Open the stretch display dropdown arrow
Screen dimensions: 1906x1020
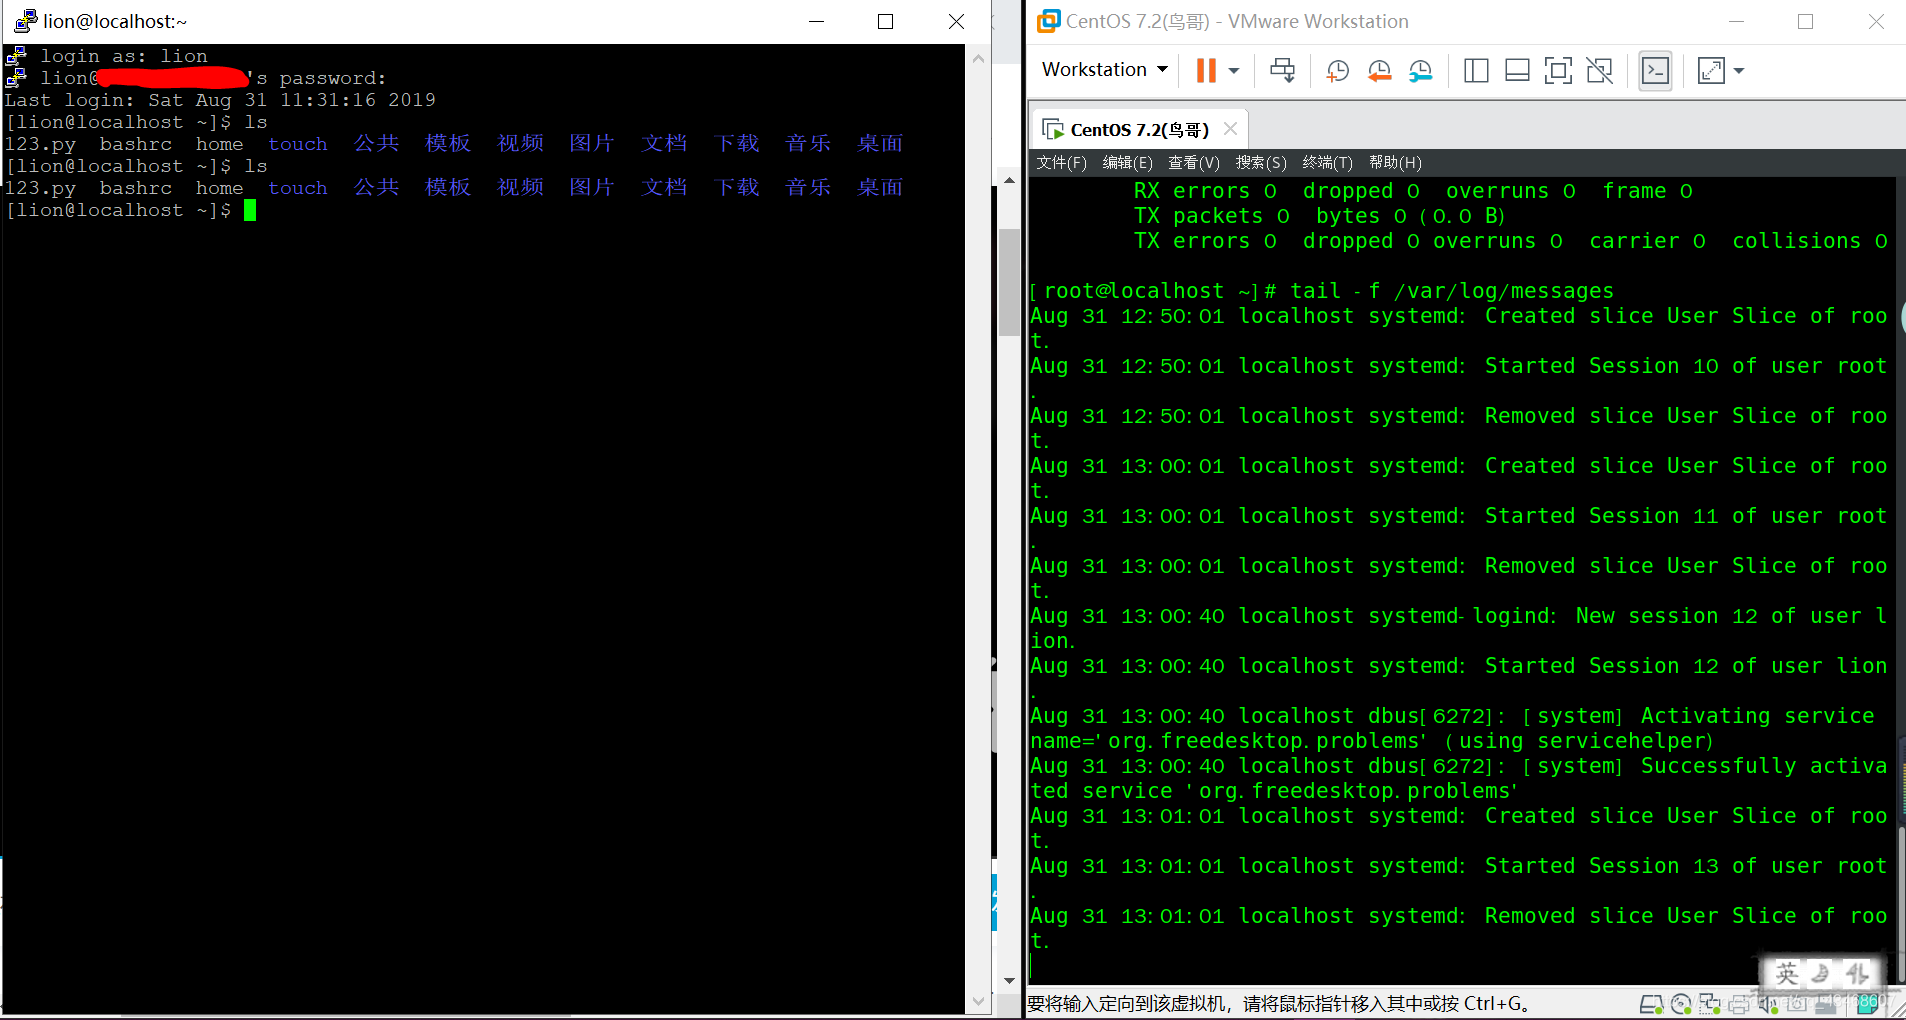pyautogui.click(x=1739, y=70)
